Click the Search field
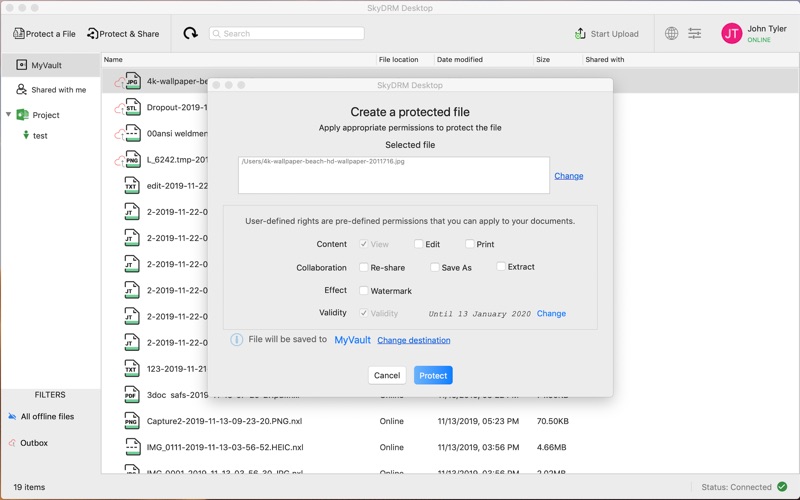 coord(287,34)
